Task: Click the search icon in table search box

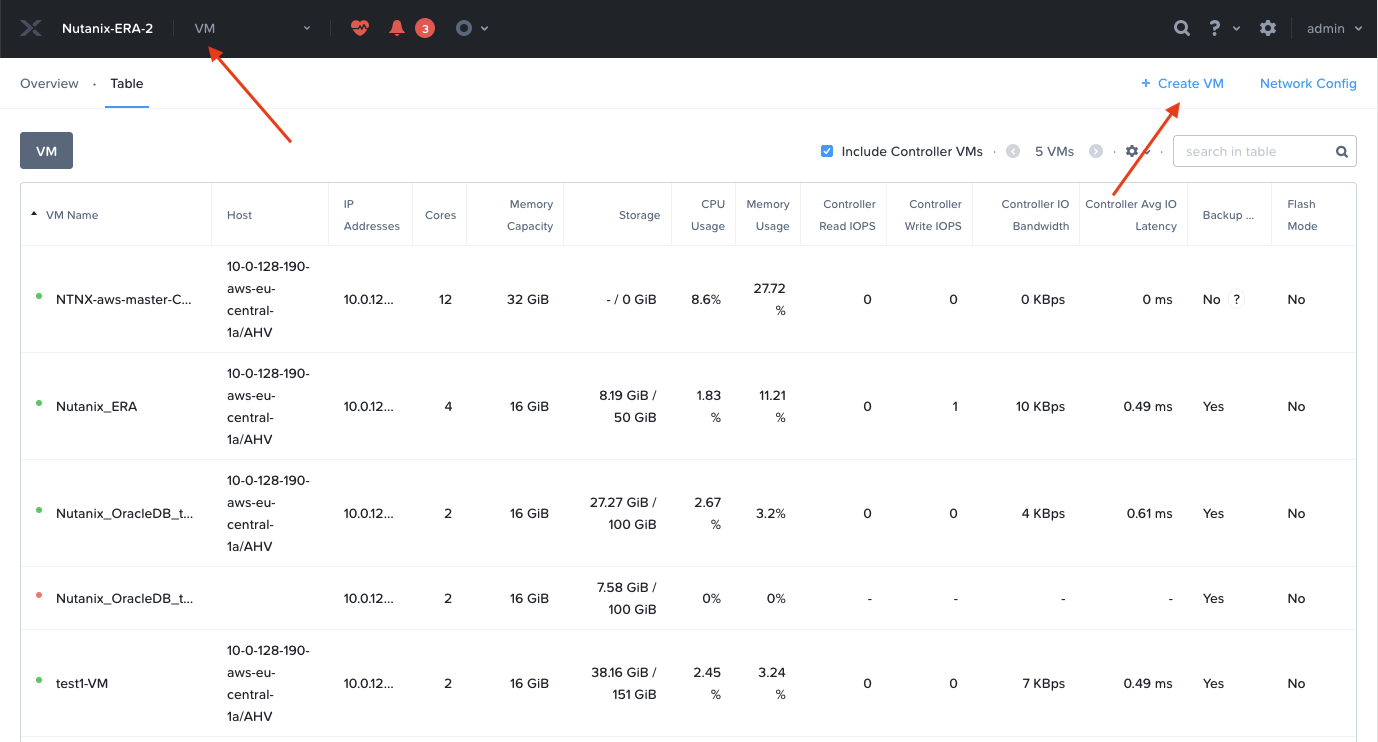Action: tap(1342, 152)
